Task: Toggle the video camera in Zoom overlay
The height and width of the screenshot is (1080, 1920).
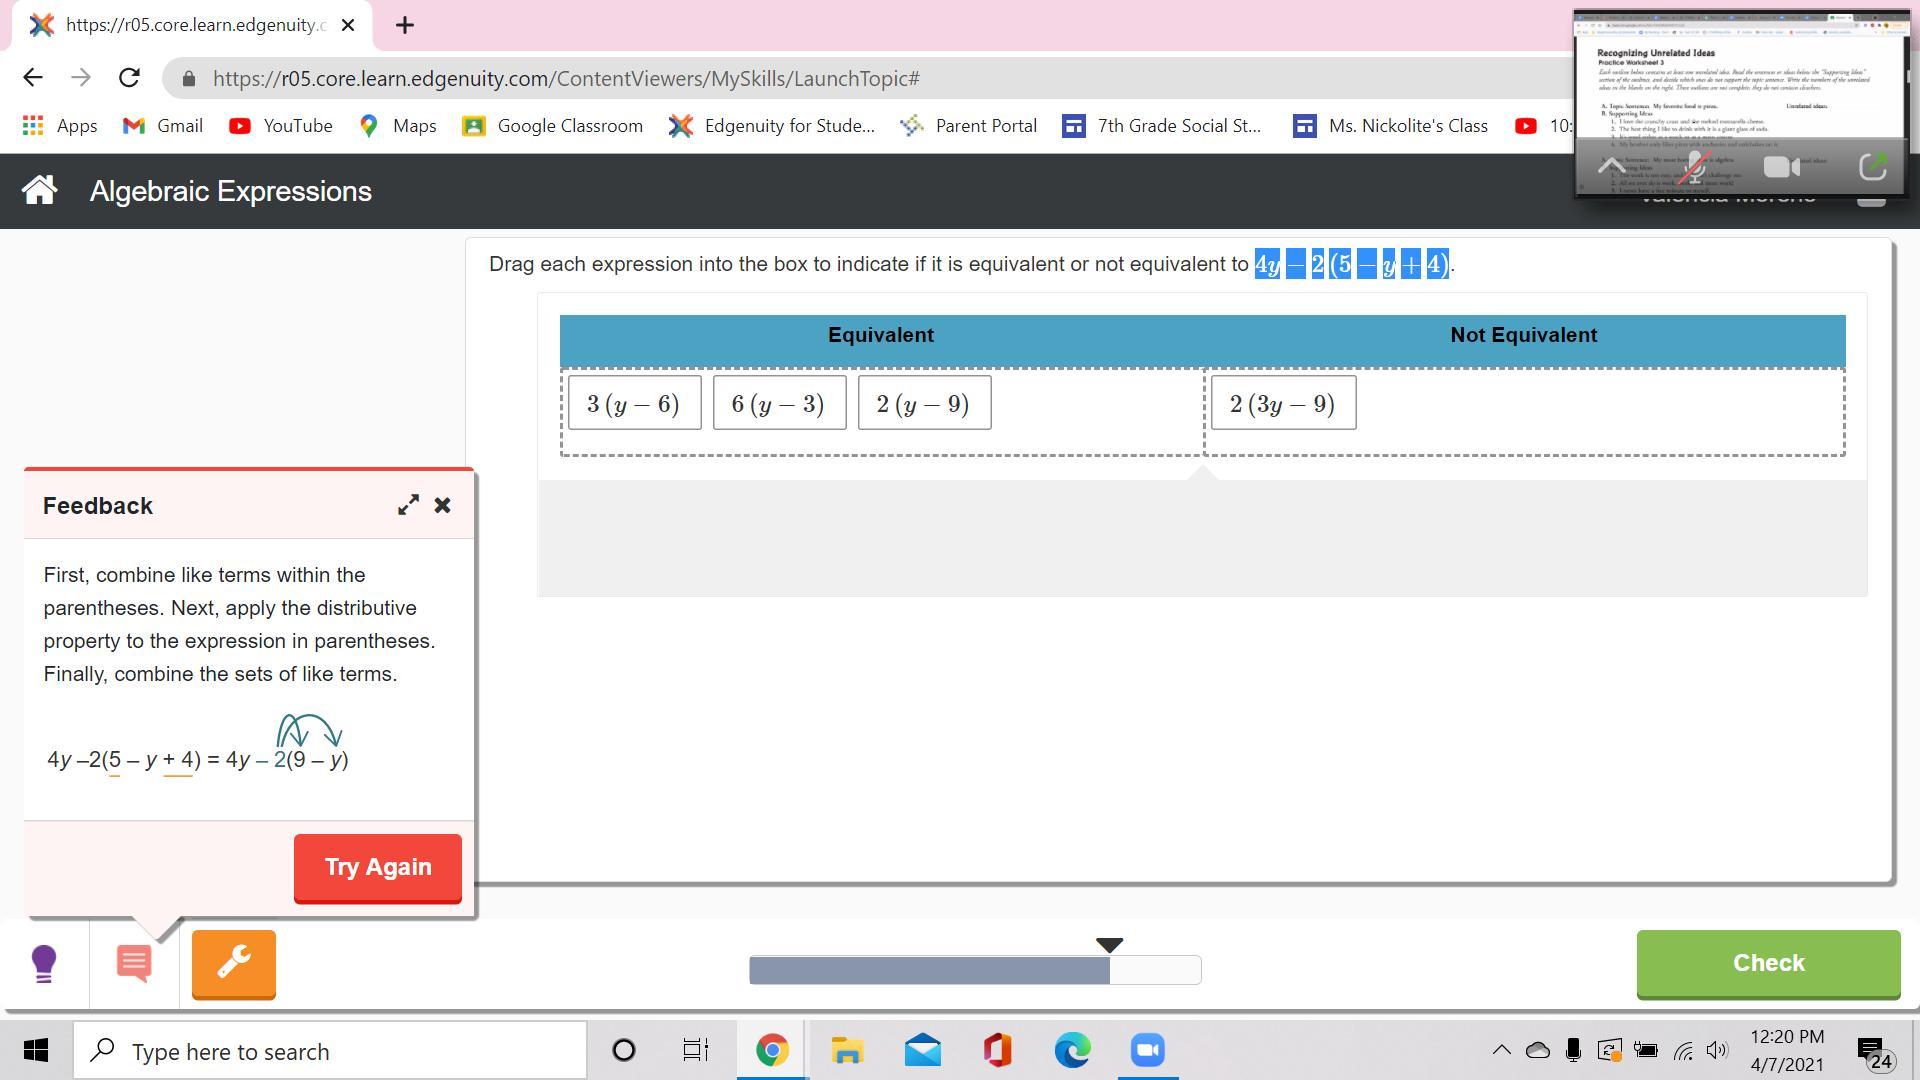Action: tap(1781, 167)
